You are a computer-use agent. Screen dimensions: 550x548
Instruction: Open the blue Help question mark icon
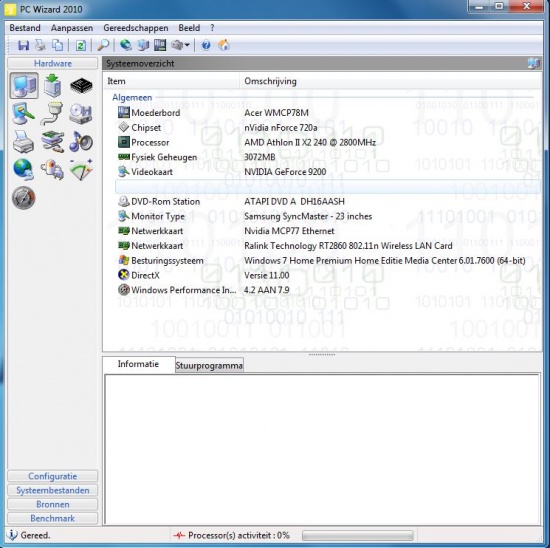click(206, 45)
